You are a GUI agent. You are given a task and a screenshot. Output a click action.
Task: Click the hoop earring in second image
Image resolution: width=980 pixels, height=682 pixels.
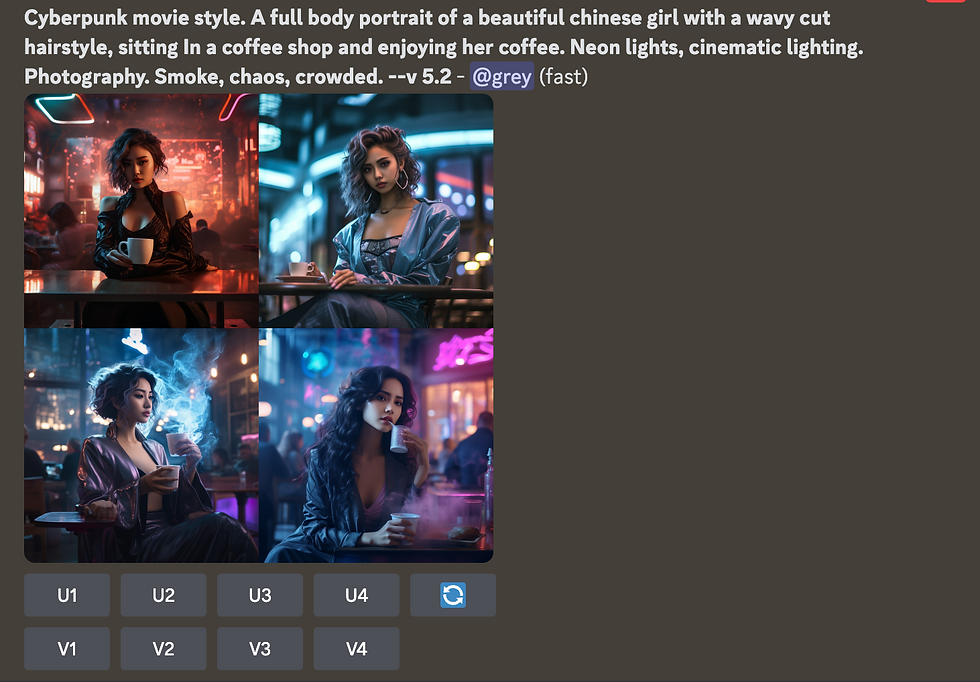coord(402,179)
